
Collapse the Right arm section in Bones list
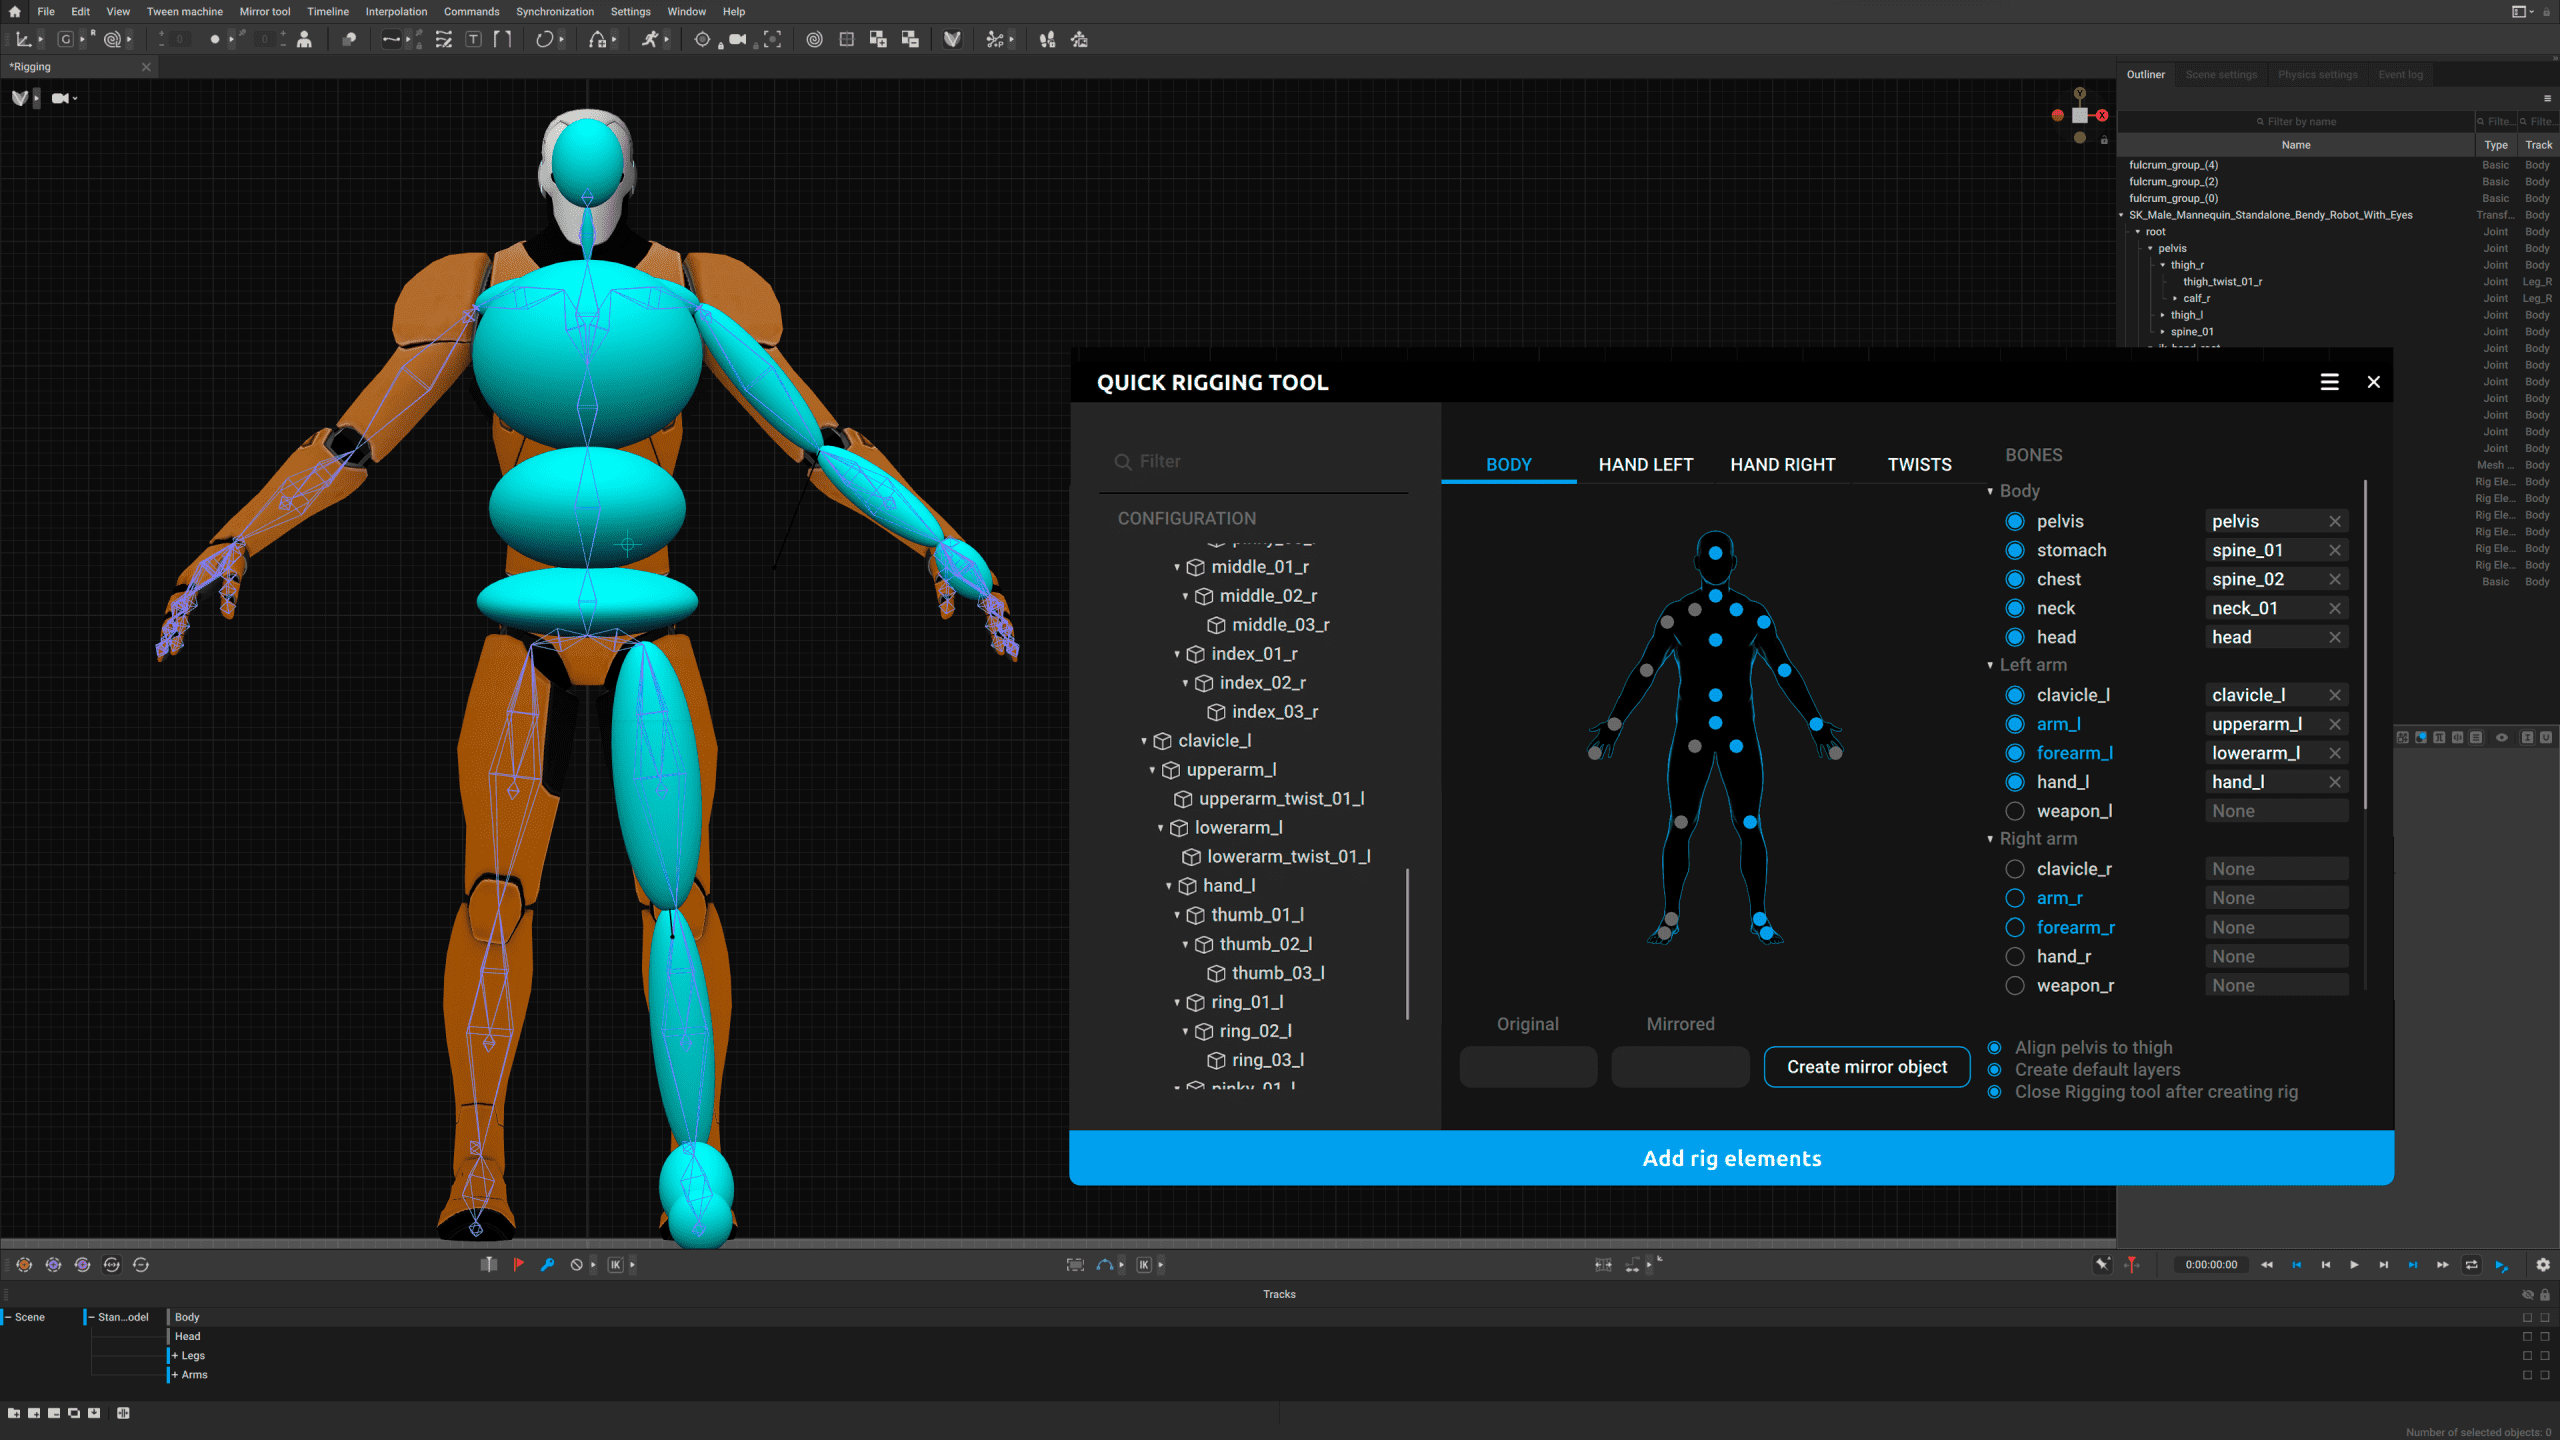tap(1991, 839)
